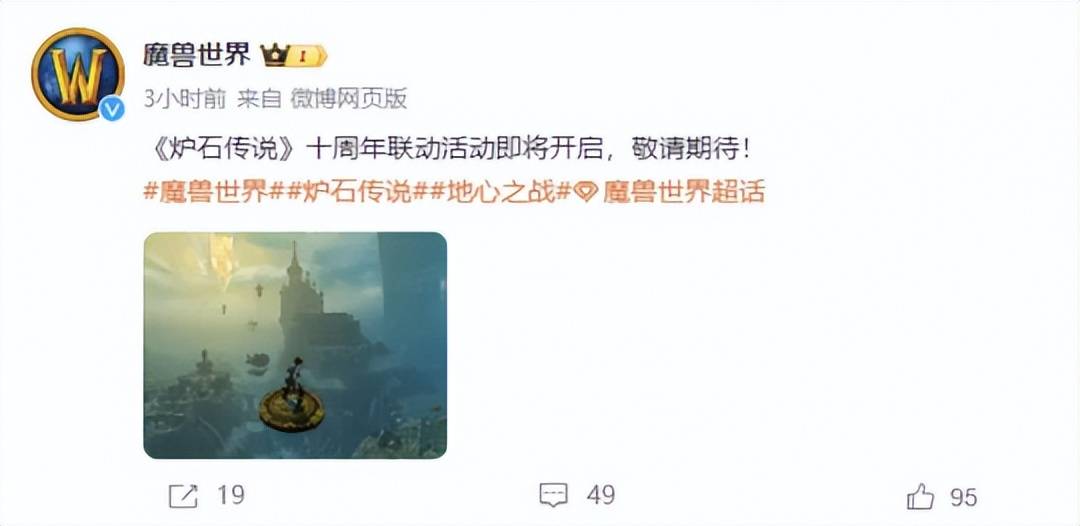Click the blue verified badge on avatar
The image size is (1080, 526).
(x=112, y=109)
